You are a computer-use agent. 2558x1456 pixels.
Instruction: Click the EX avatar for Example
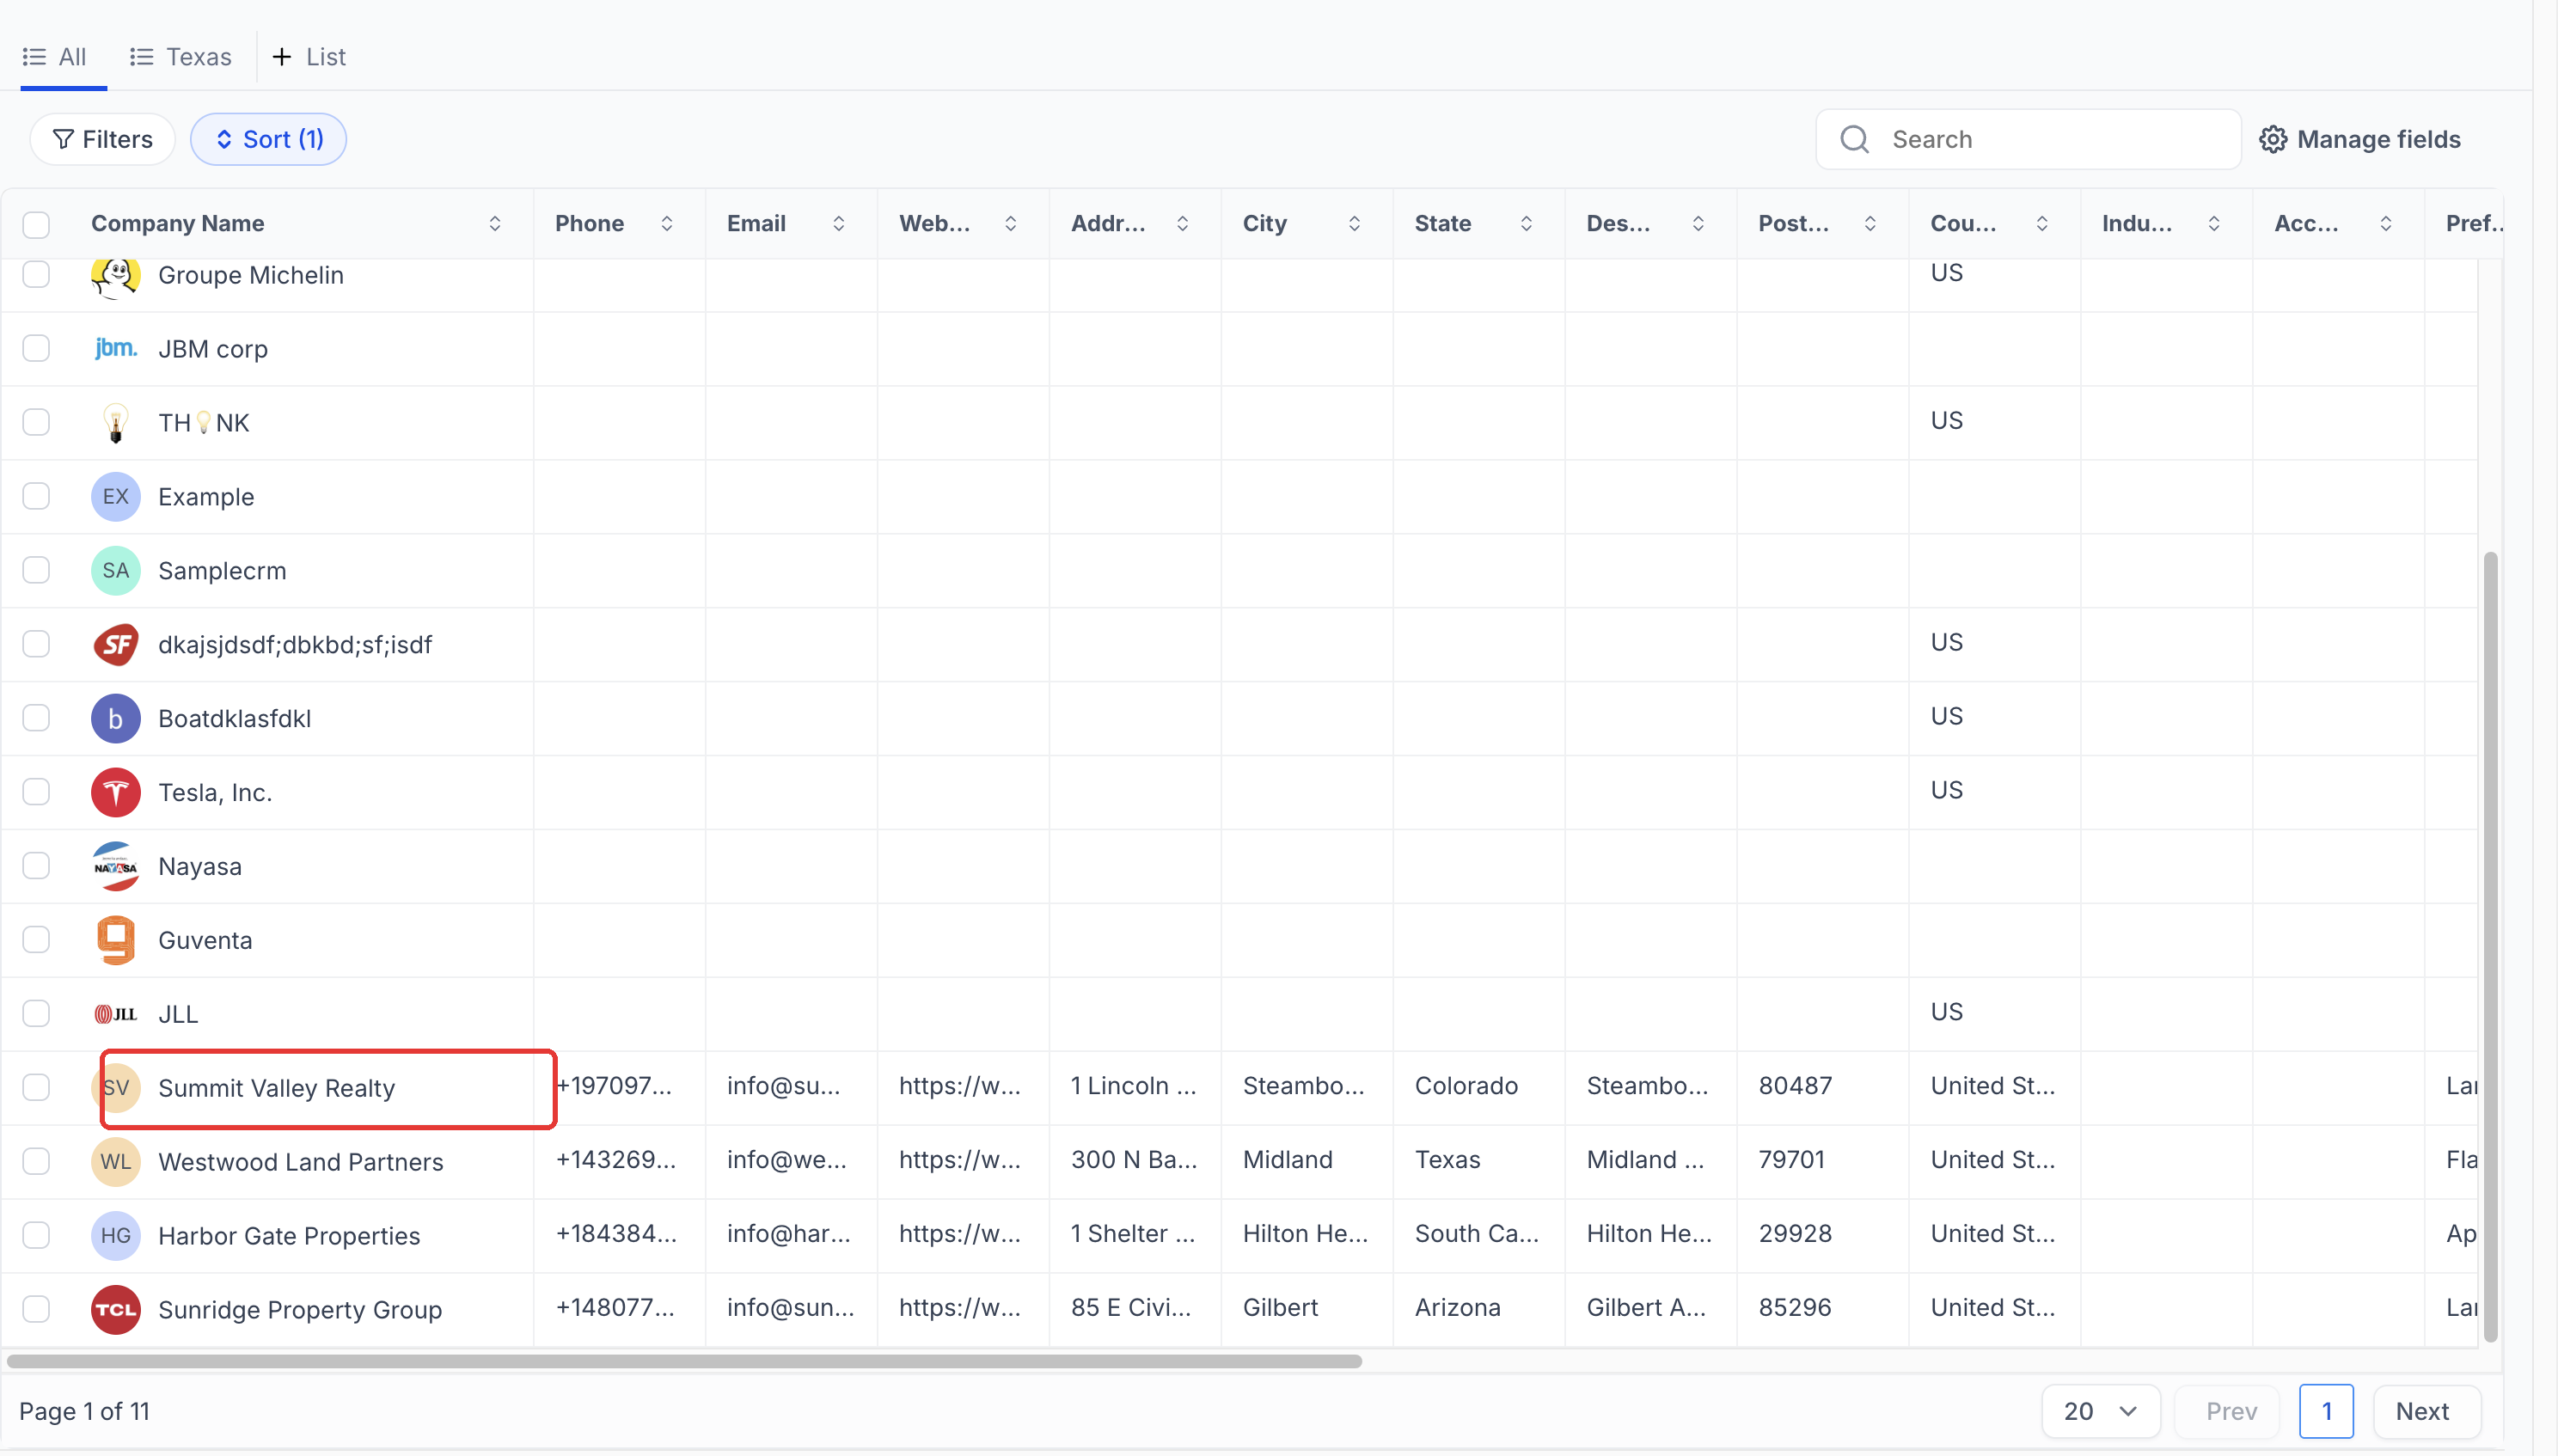tap(115, 497)
